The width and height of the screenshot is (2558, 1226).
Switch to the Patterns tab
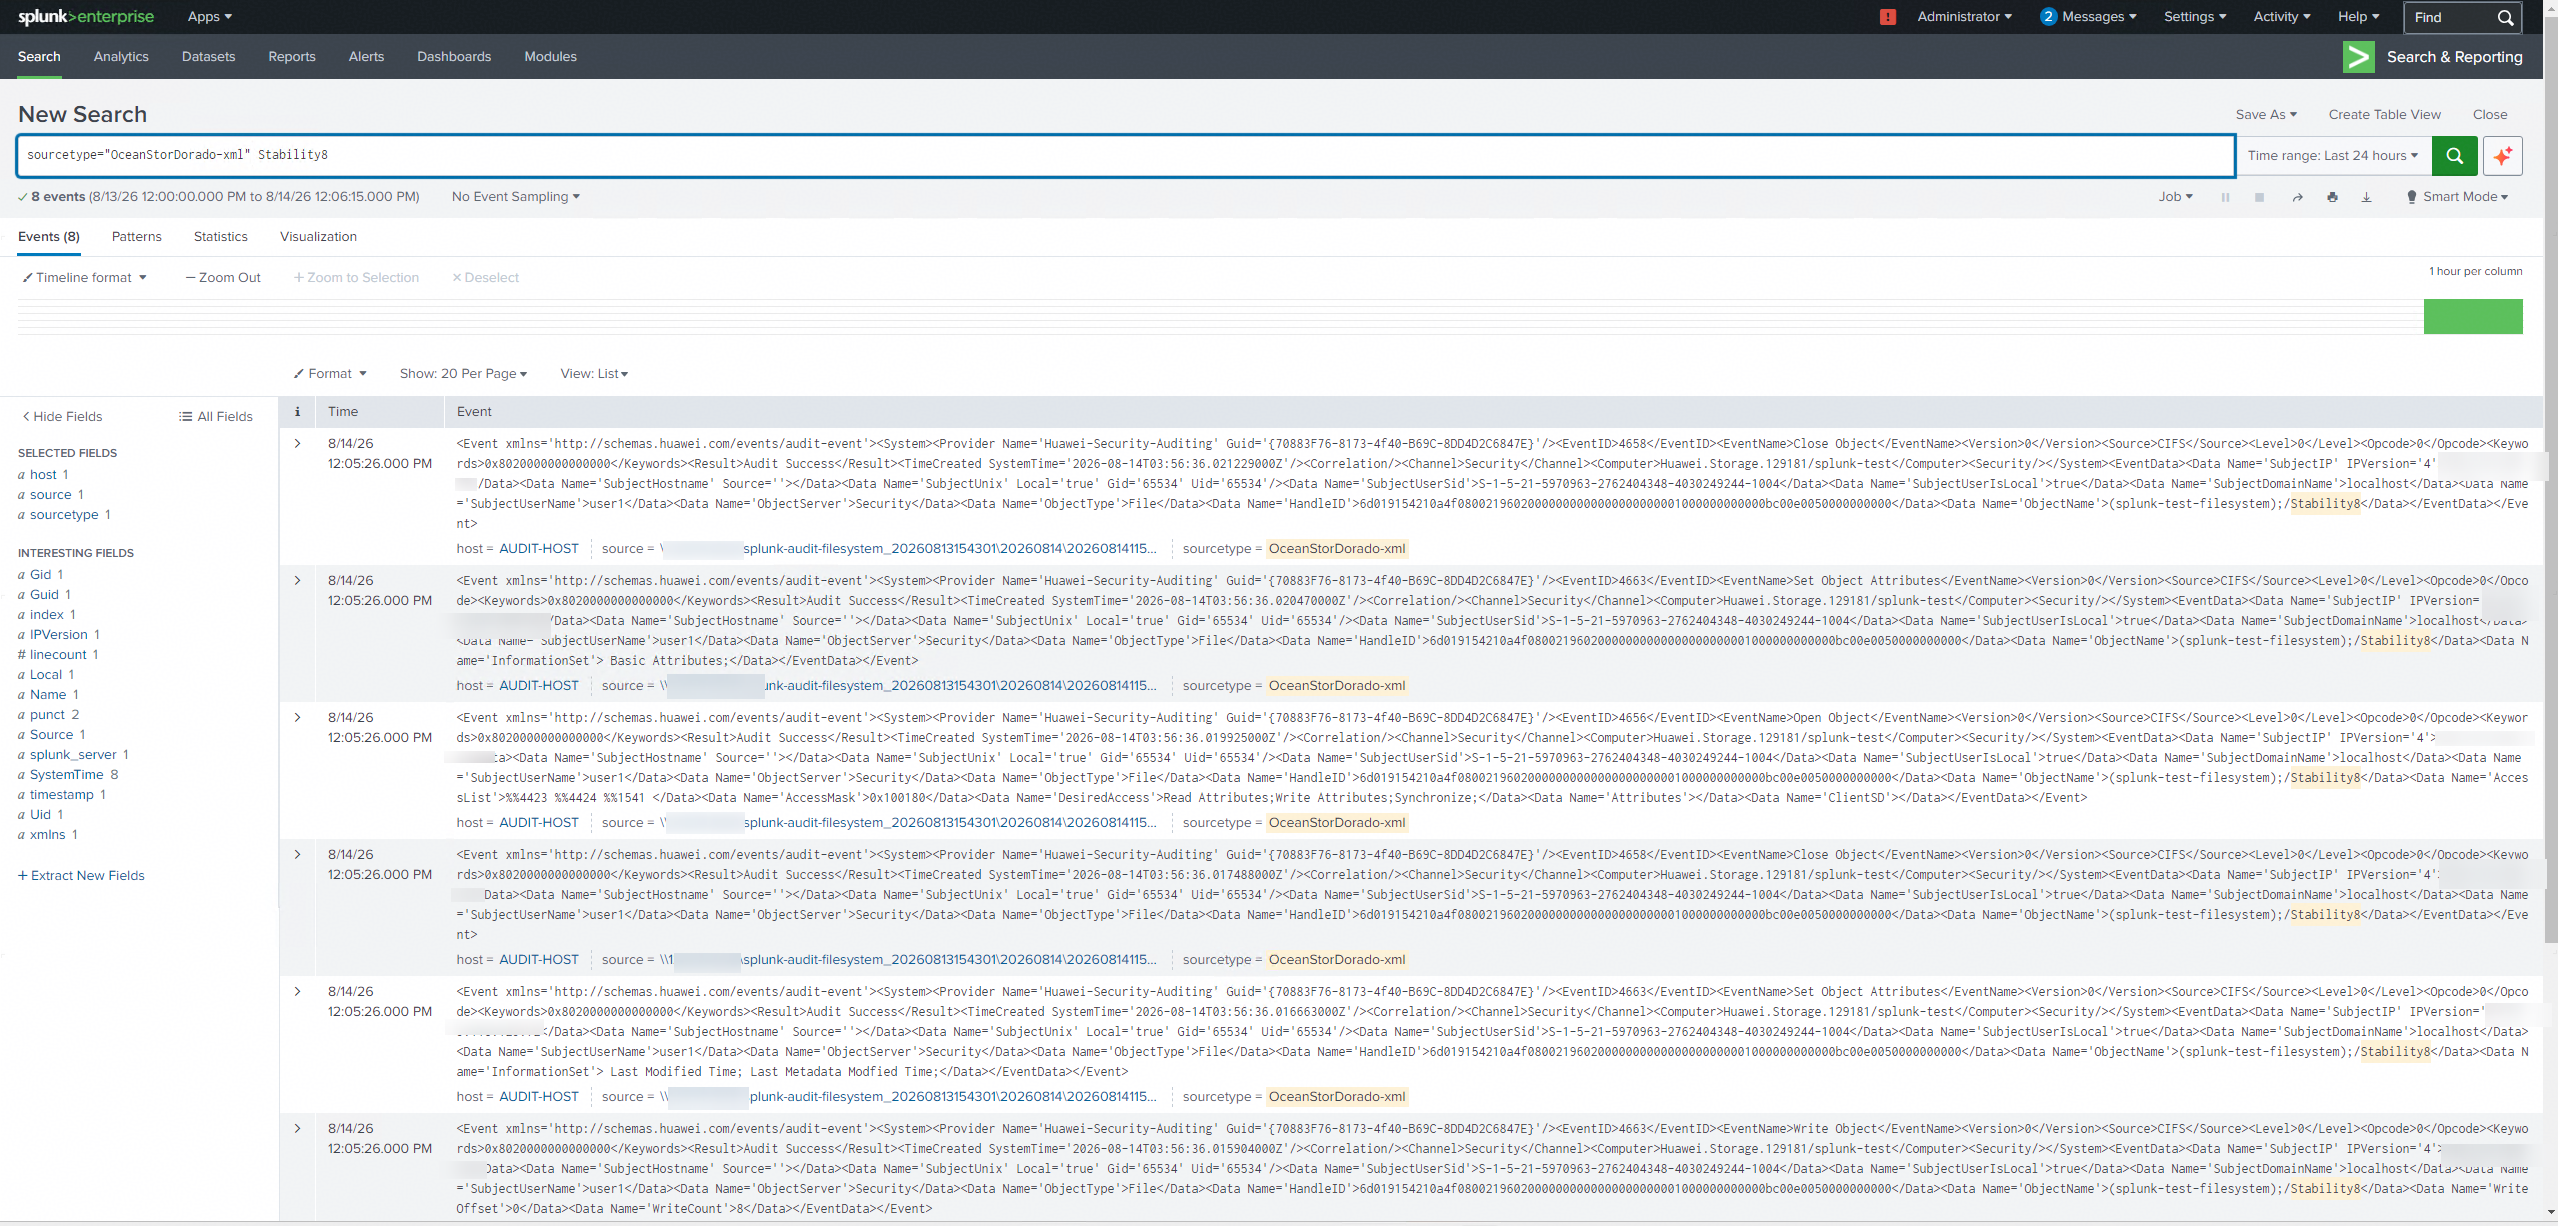[137, 237]
